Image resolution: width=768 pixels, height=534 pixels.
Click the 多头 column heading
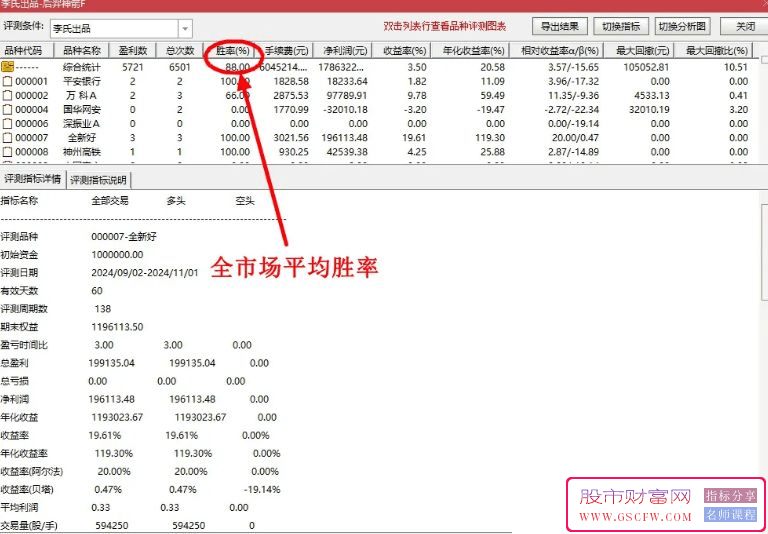tap(176, 201)
